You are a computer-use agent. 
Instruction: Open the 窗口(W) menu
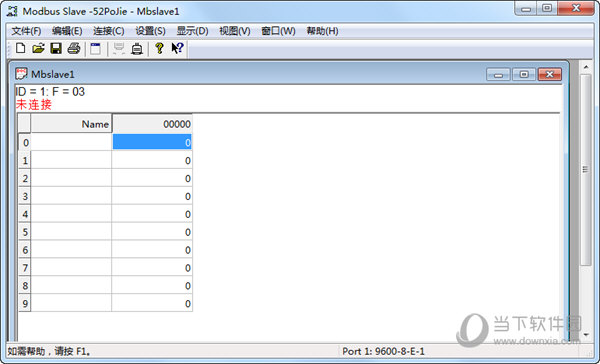[x=278, y=31]
